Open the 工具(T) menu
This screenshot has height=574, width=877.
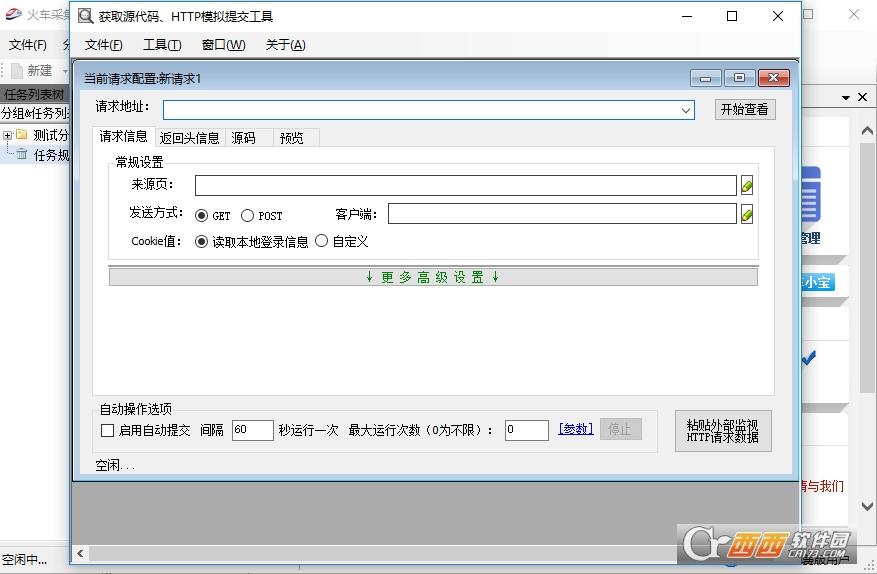click(x=162, y=45)
